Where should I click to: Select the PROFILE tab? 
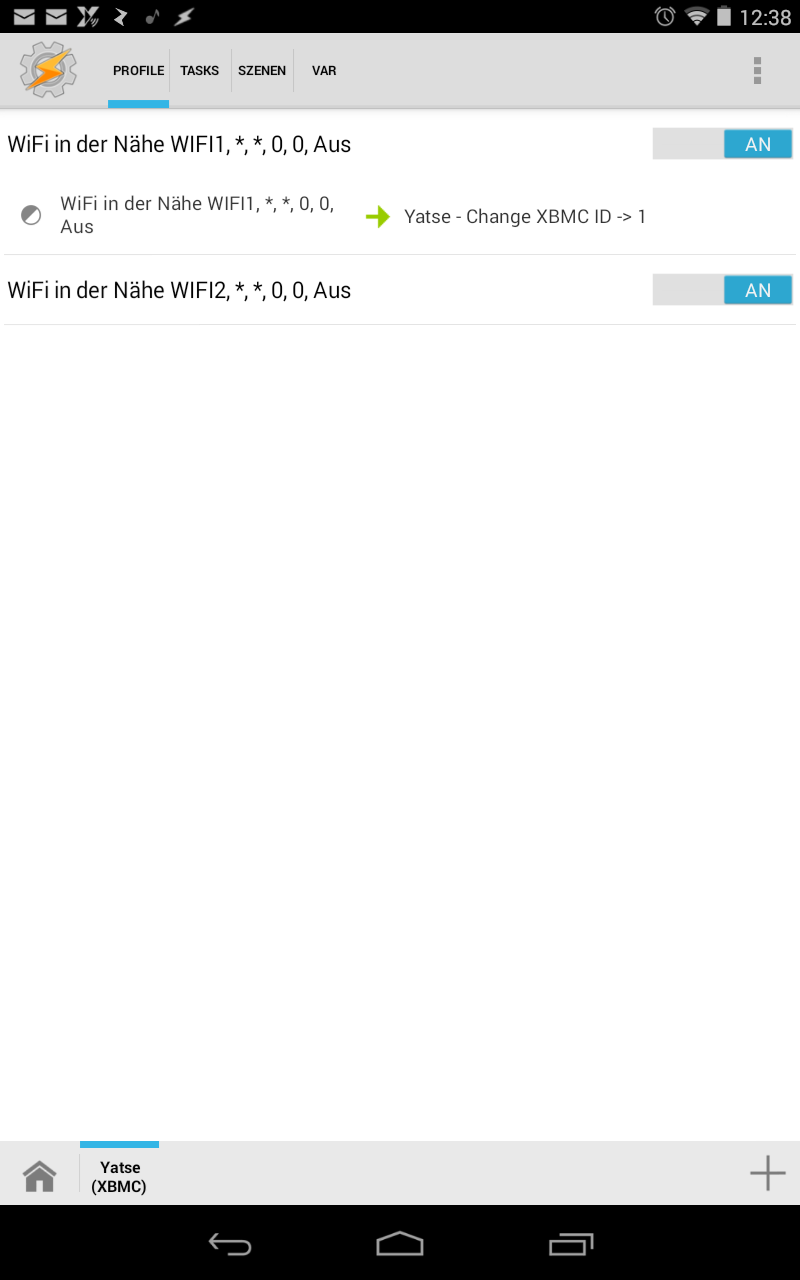click(138, 71)
